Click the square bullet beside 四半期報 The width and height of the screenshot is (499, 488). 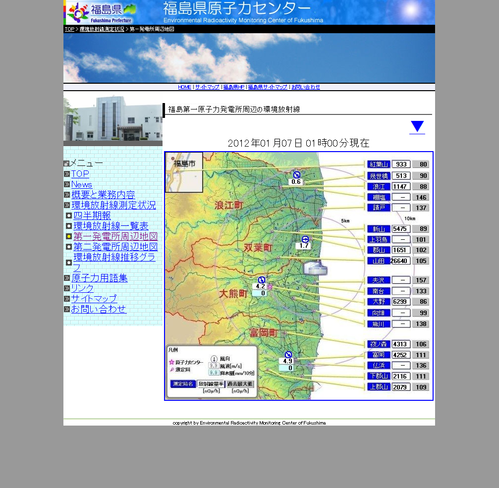tap(69, 215)
